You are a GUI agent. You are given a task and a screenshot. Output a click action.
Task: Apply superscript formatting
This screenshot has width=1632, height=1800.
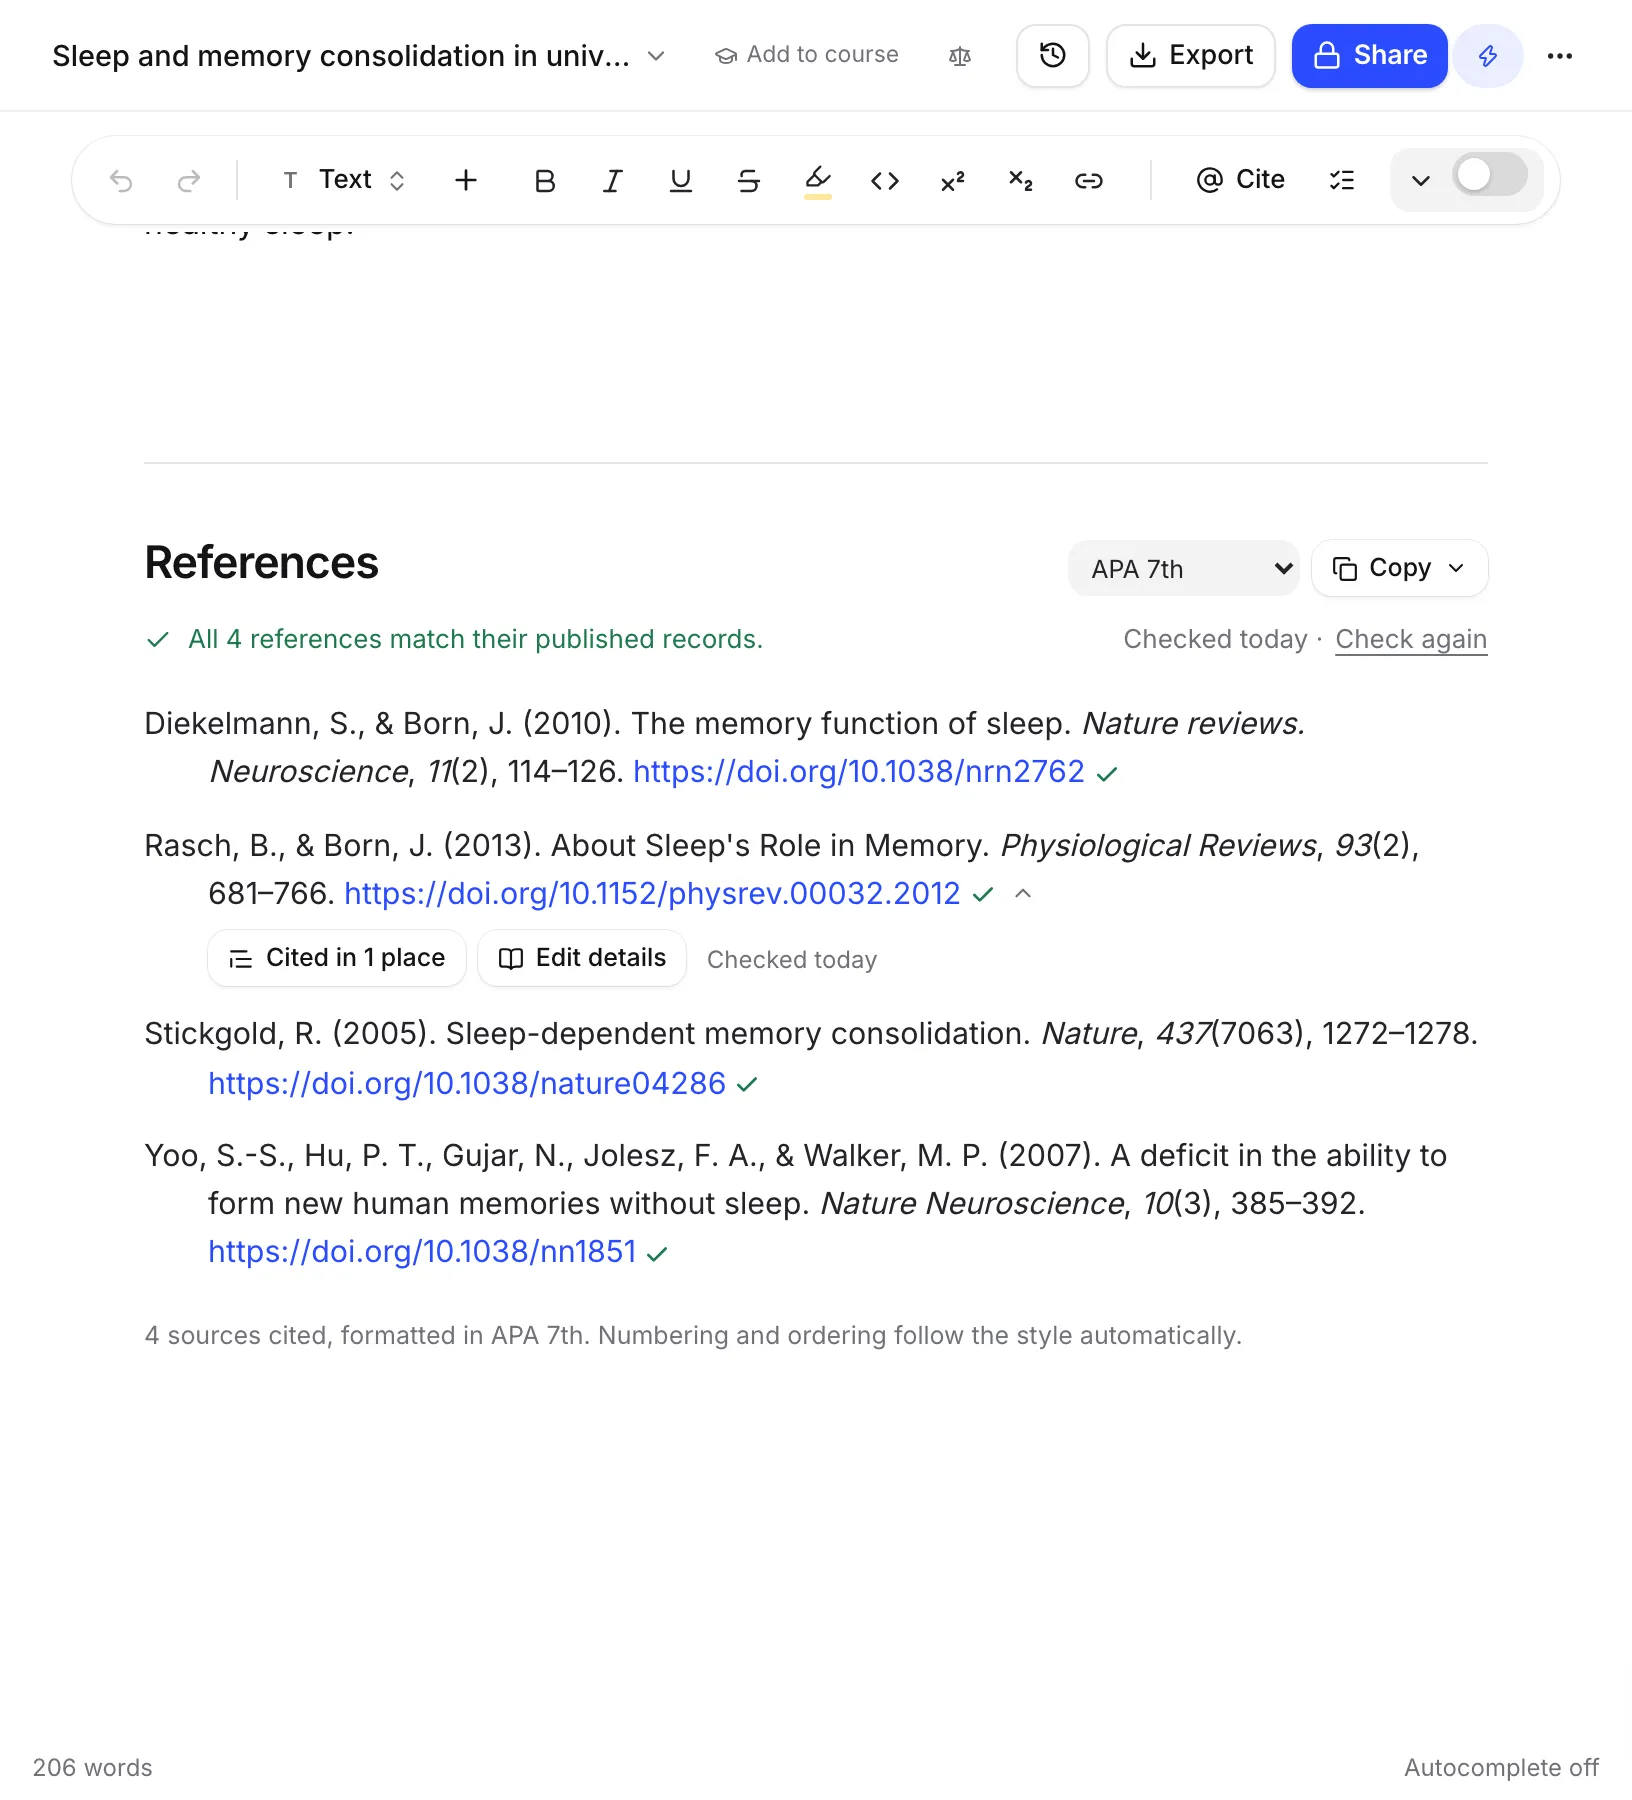coord(953,181)
